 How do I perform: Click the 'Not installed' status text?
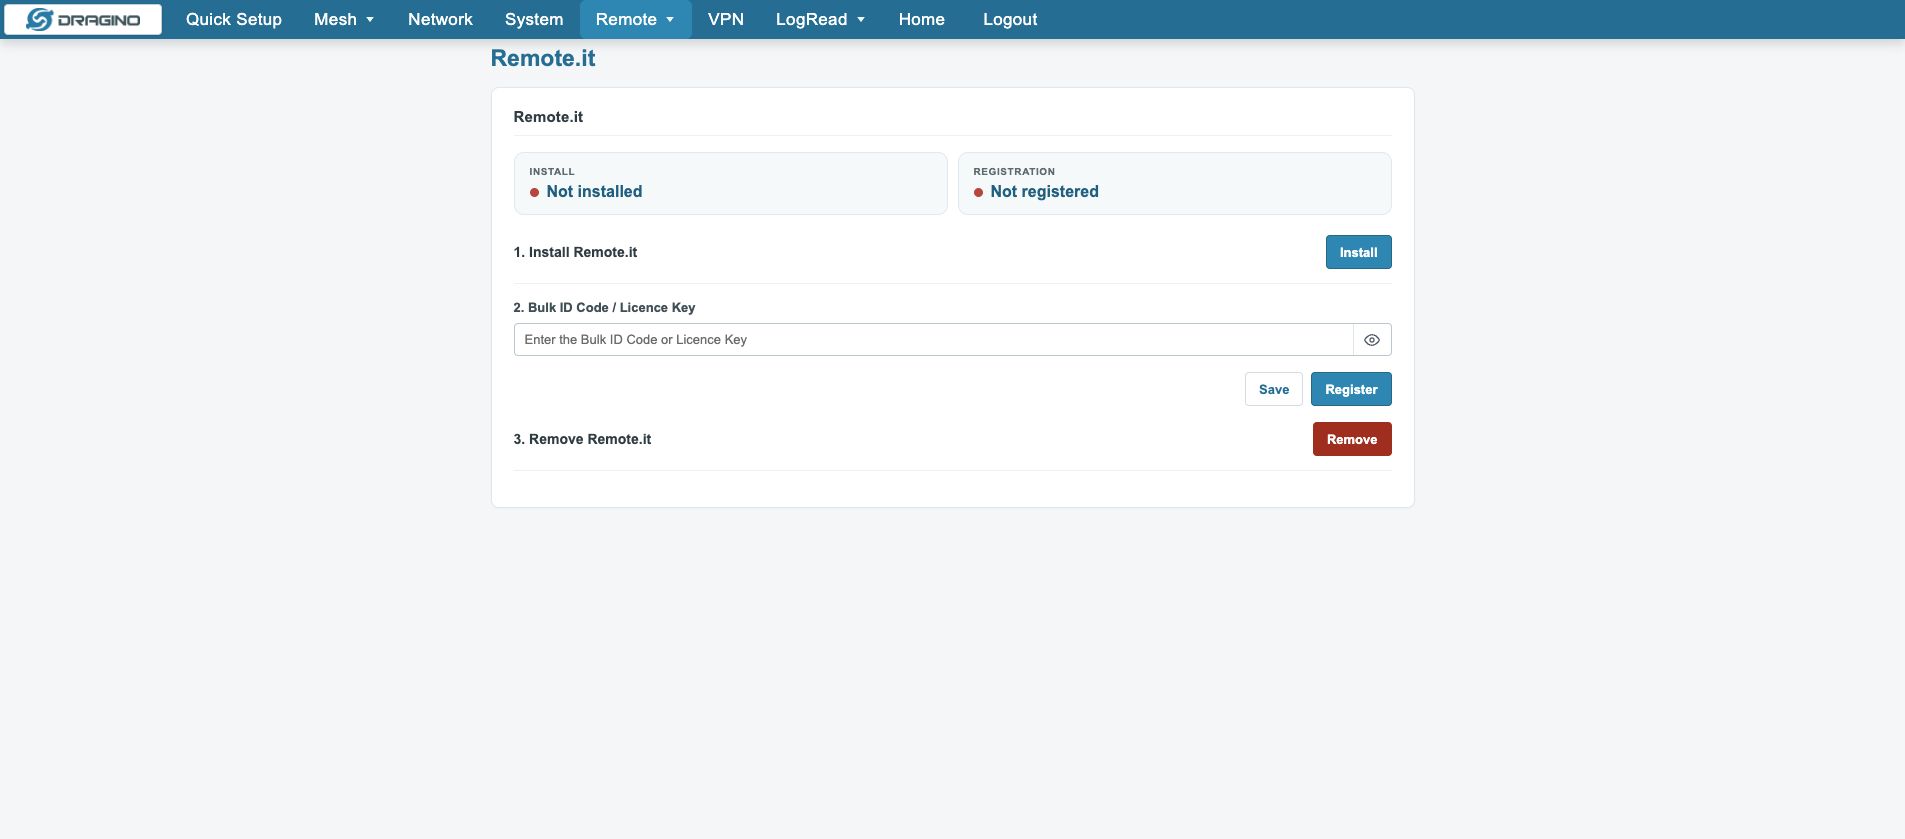click(594, 192)
